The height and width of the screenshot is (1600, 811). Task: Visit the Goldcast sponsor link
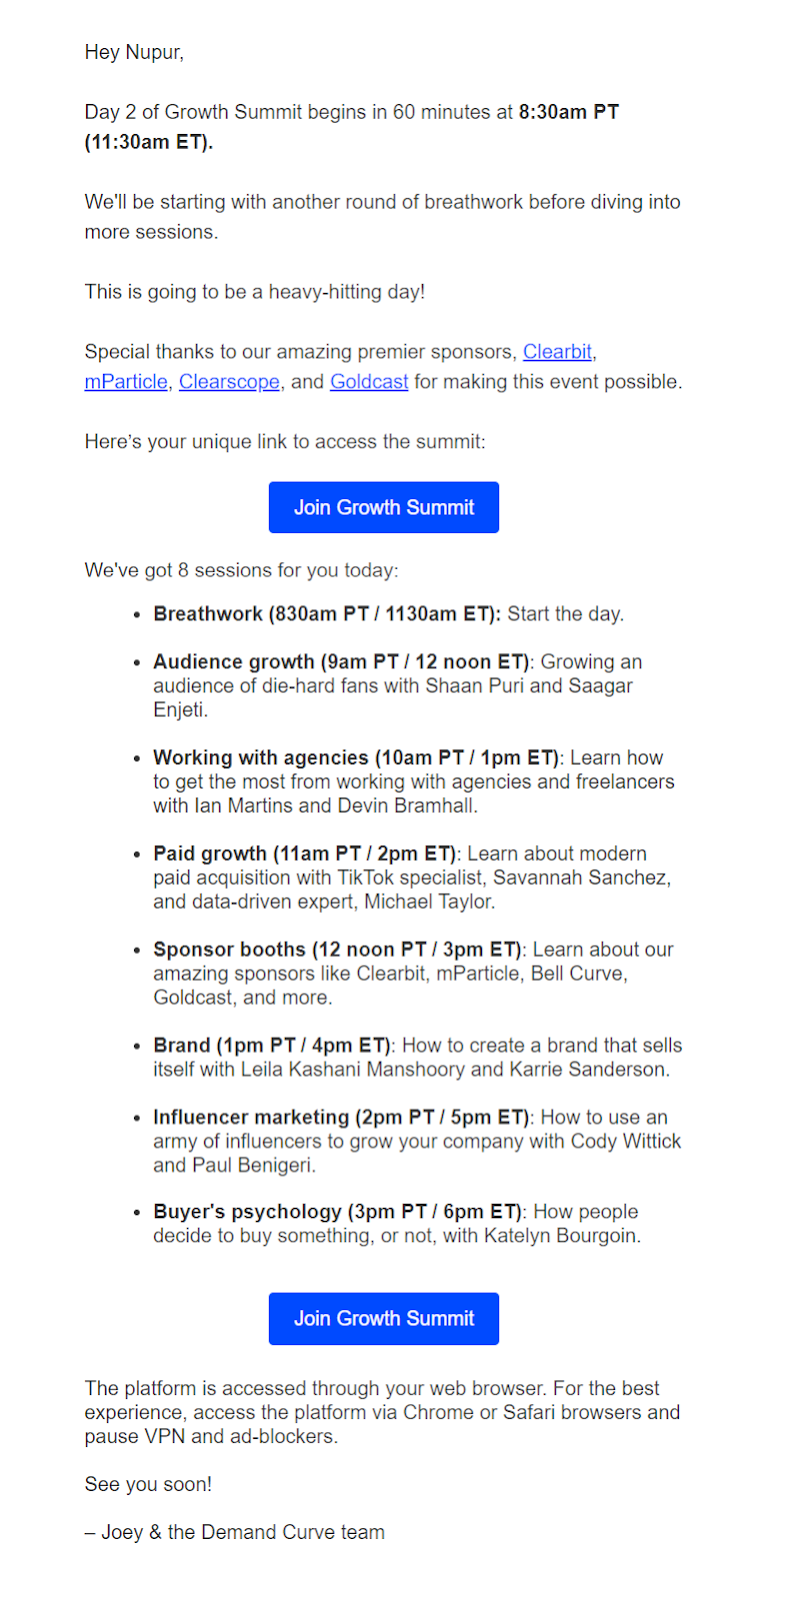[x=369, y=382]
